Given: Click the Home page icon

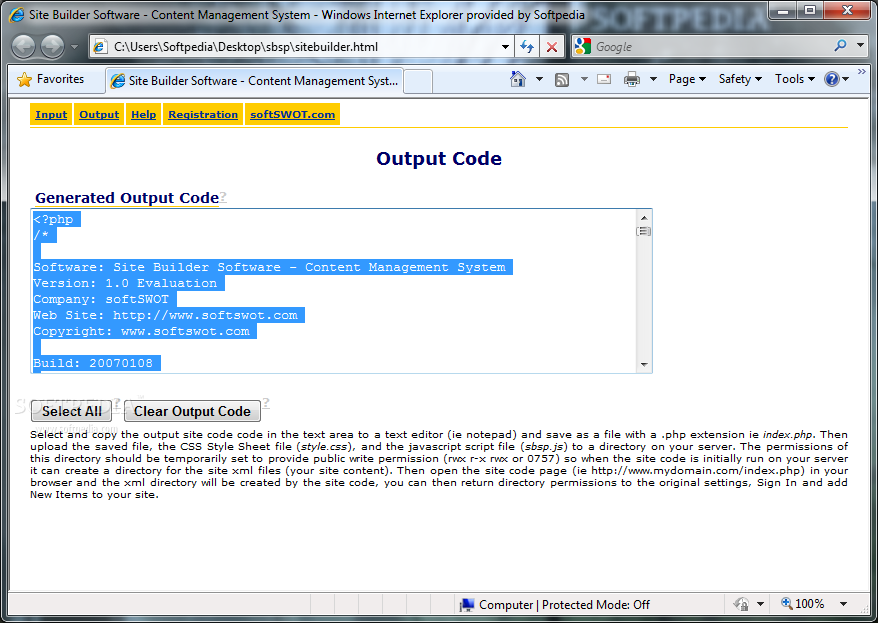Looking at the screenshot, I should (518, 79).
